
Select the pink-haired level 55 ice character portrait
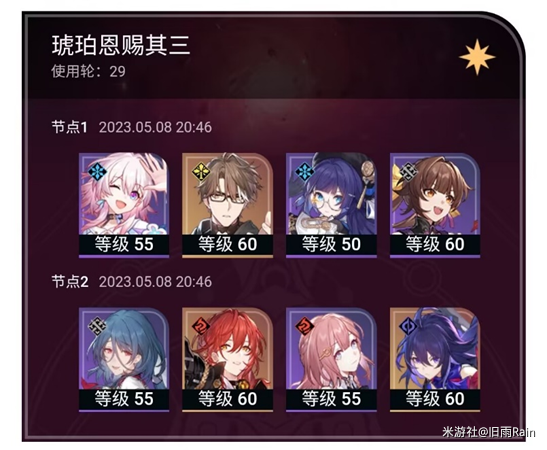(x=124, y=205)
